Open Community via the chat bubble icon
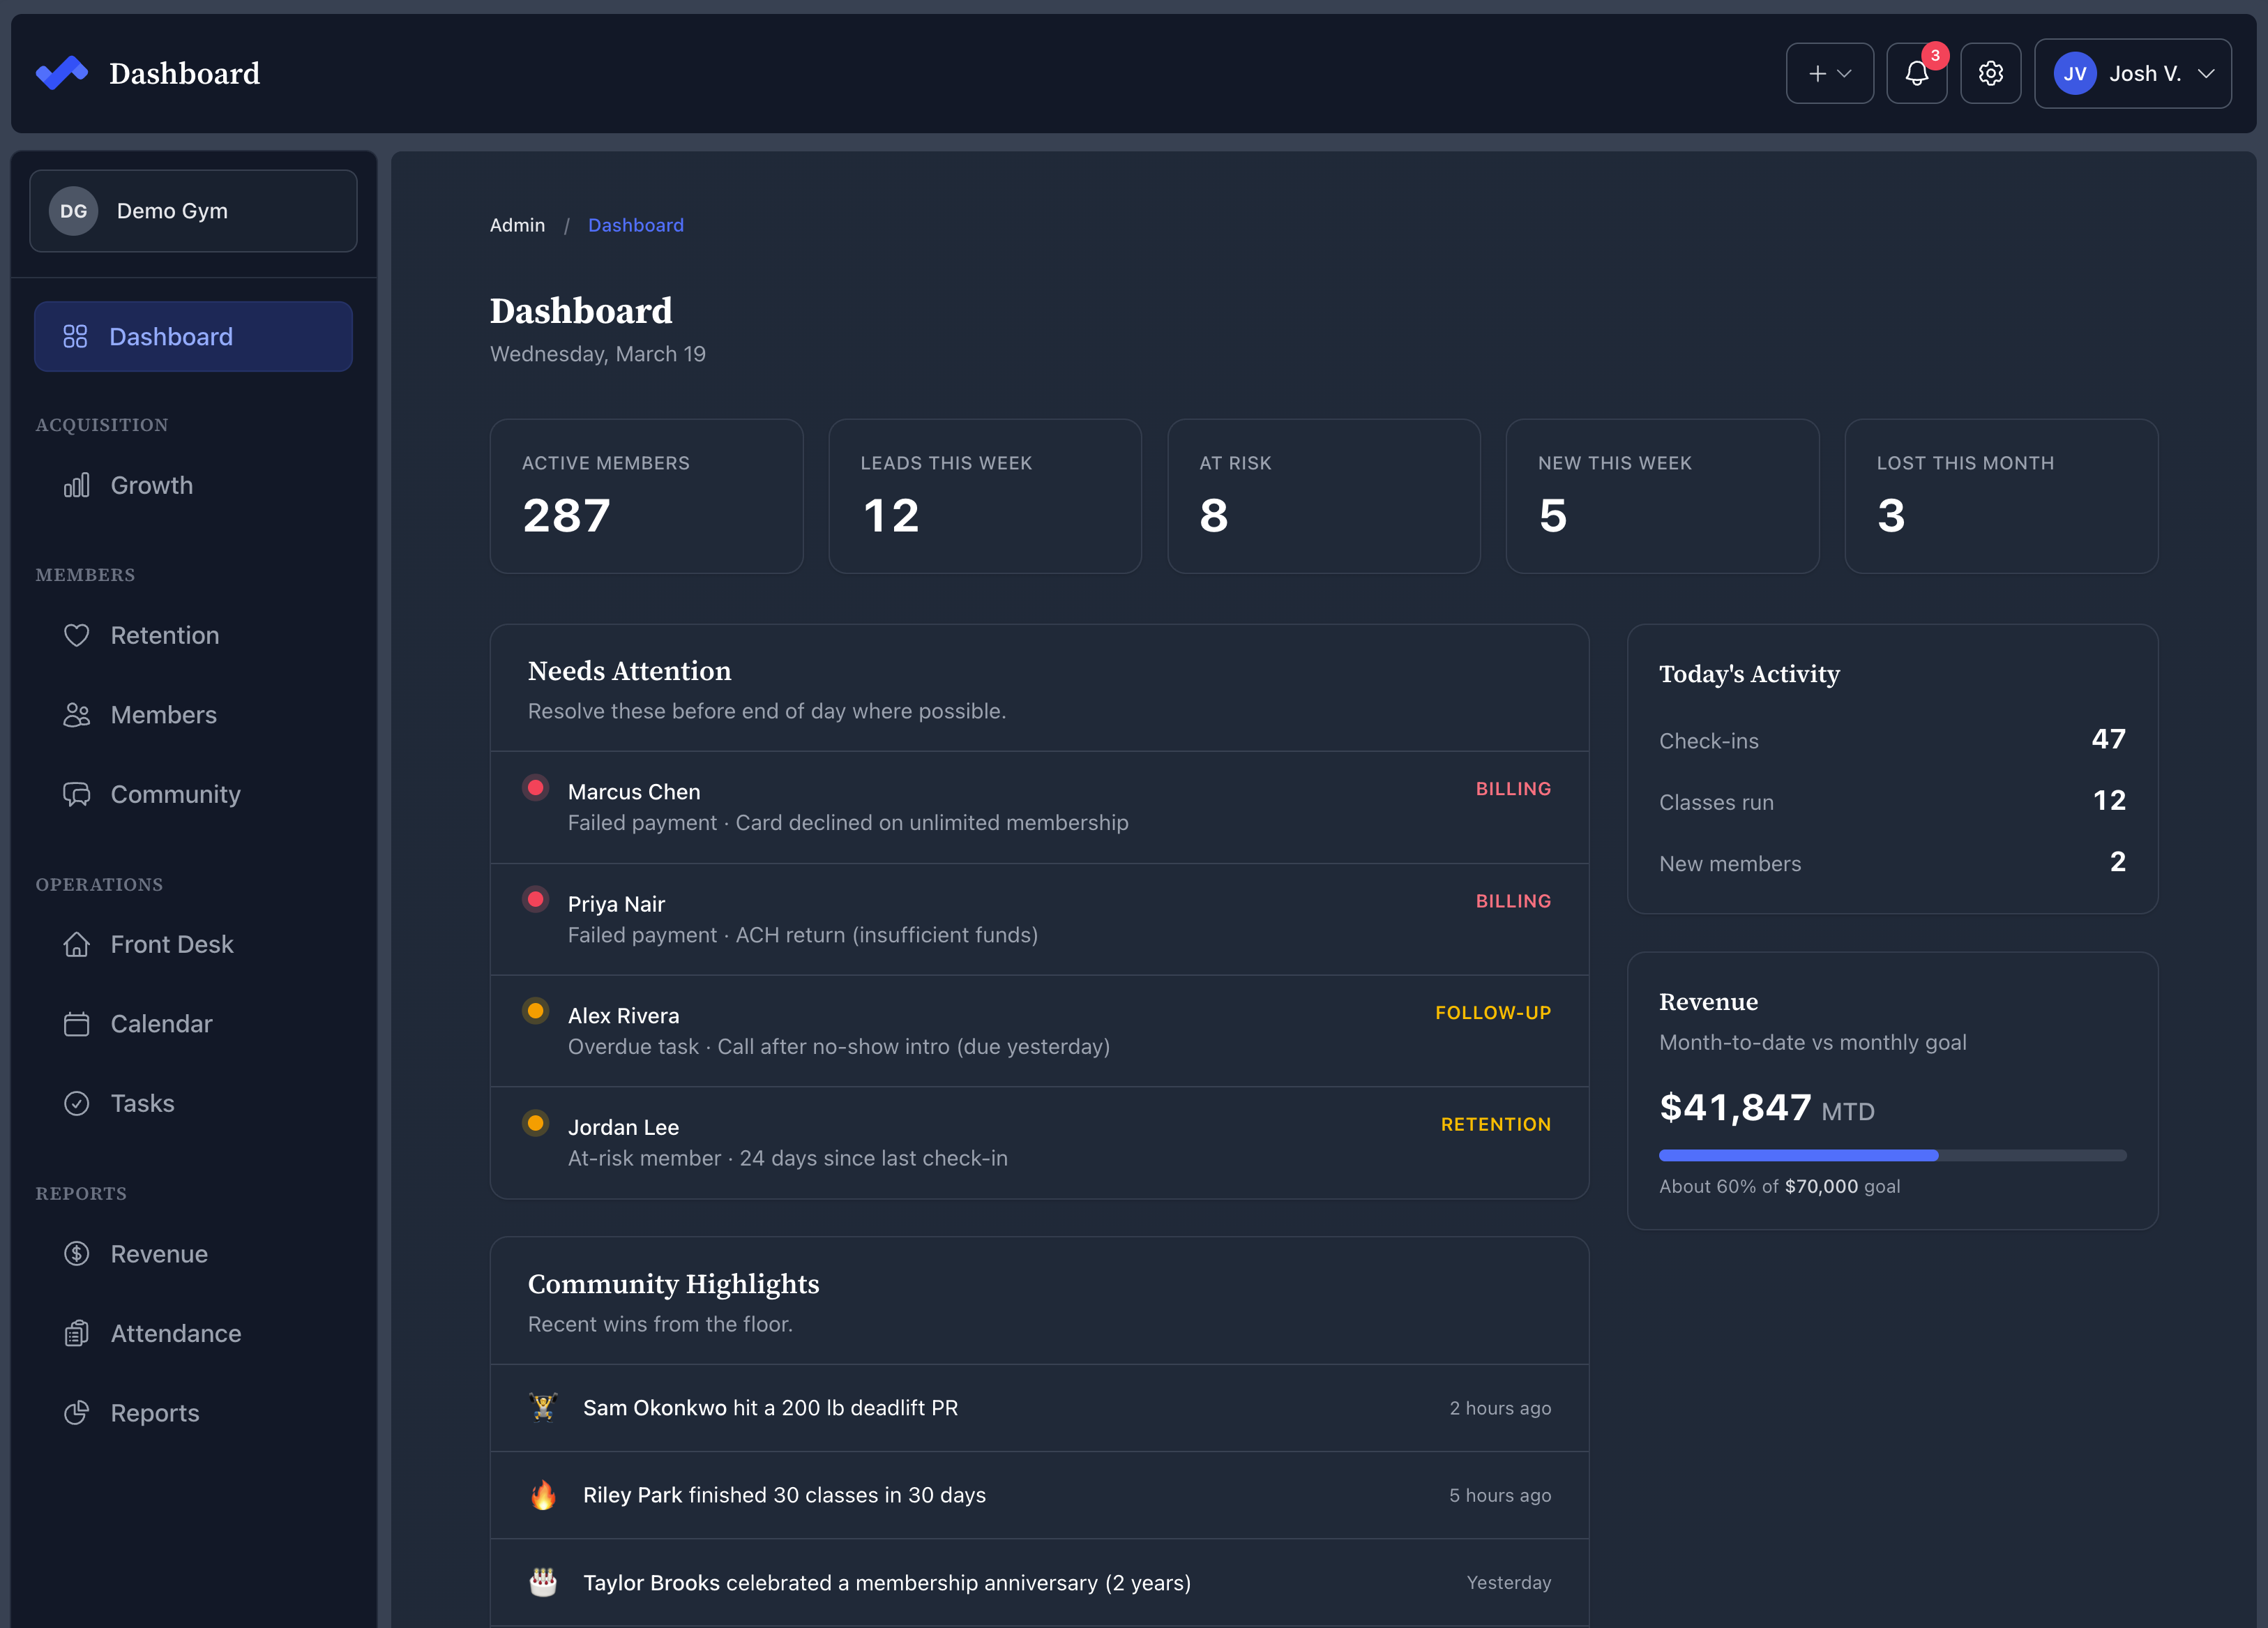This screenshot has width=2268, height=1628. [x=78, y=793]
